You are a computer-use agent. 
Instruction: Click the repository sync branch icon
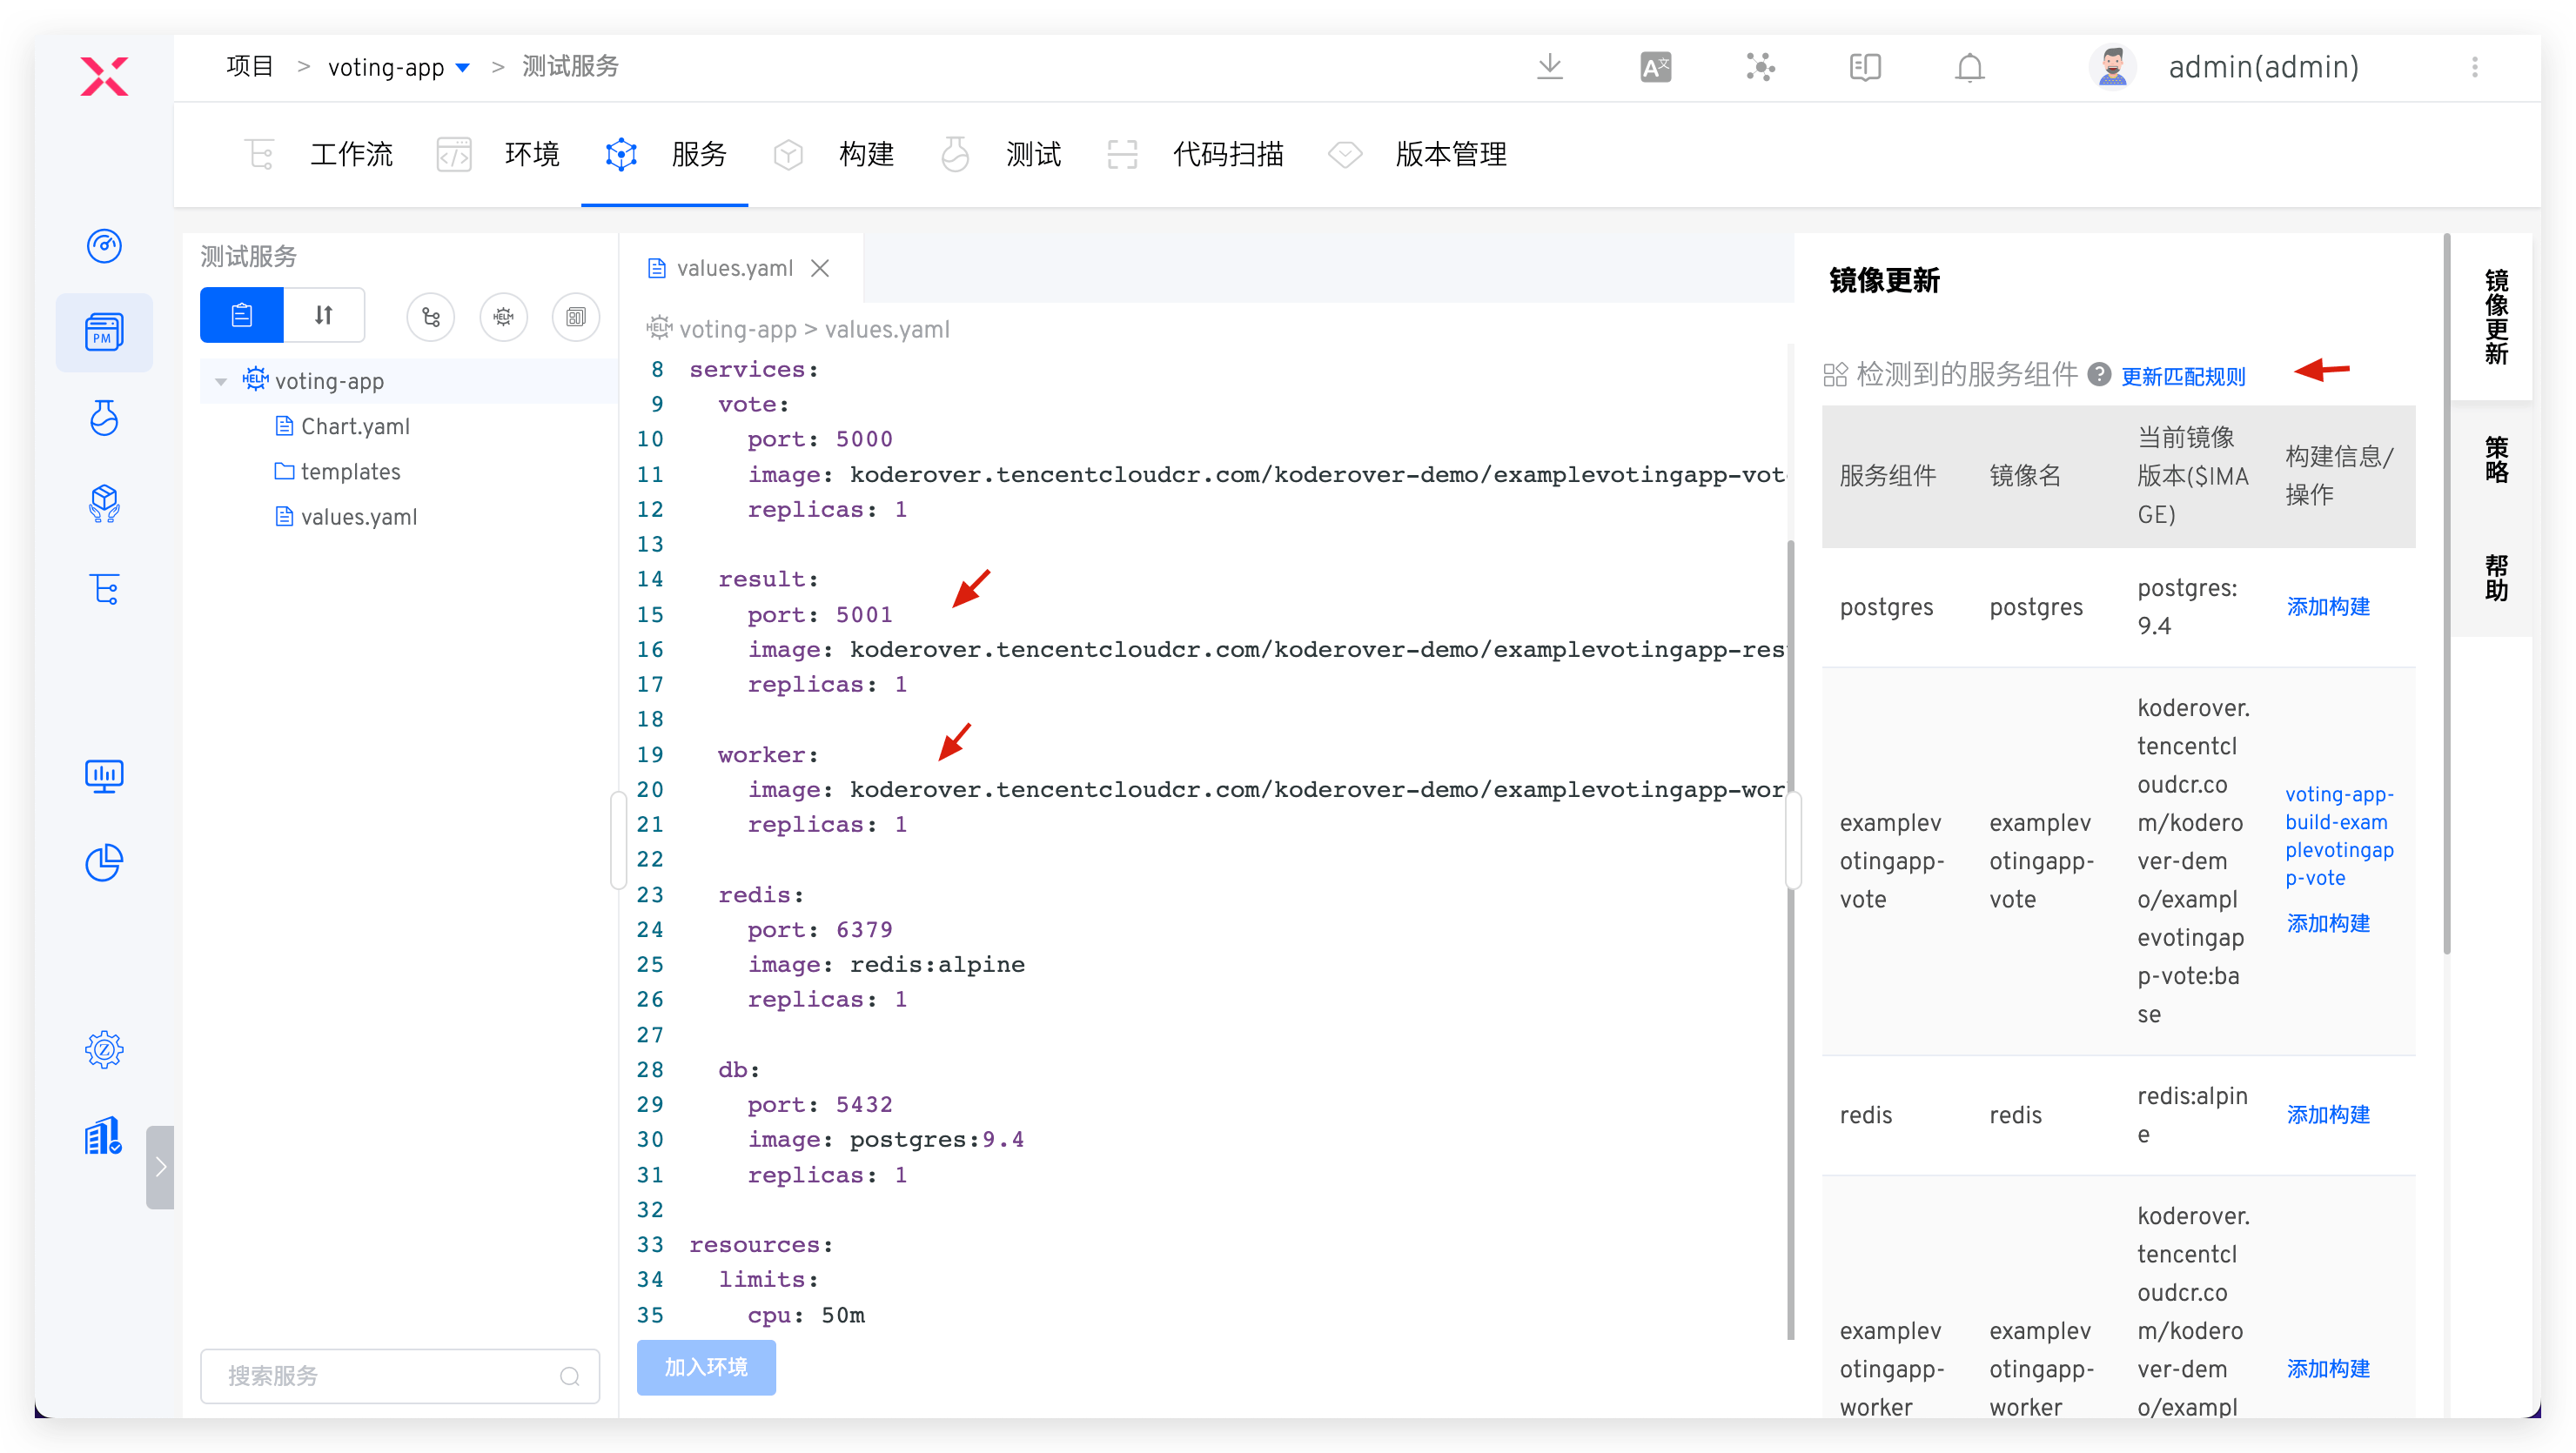[x=431, y=317]
